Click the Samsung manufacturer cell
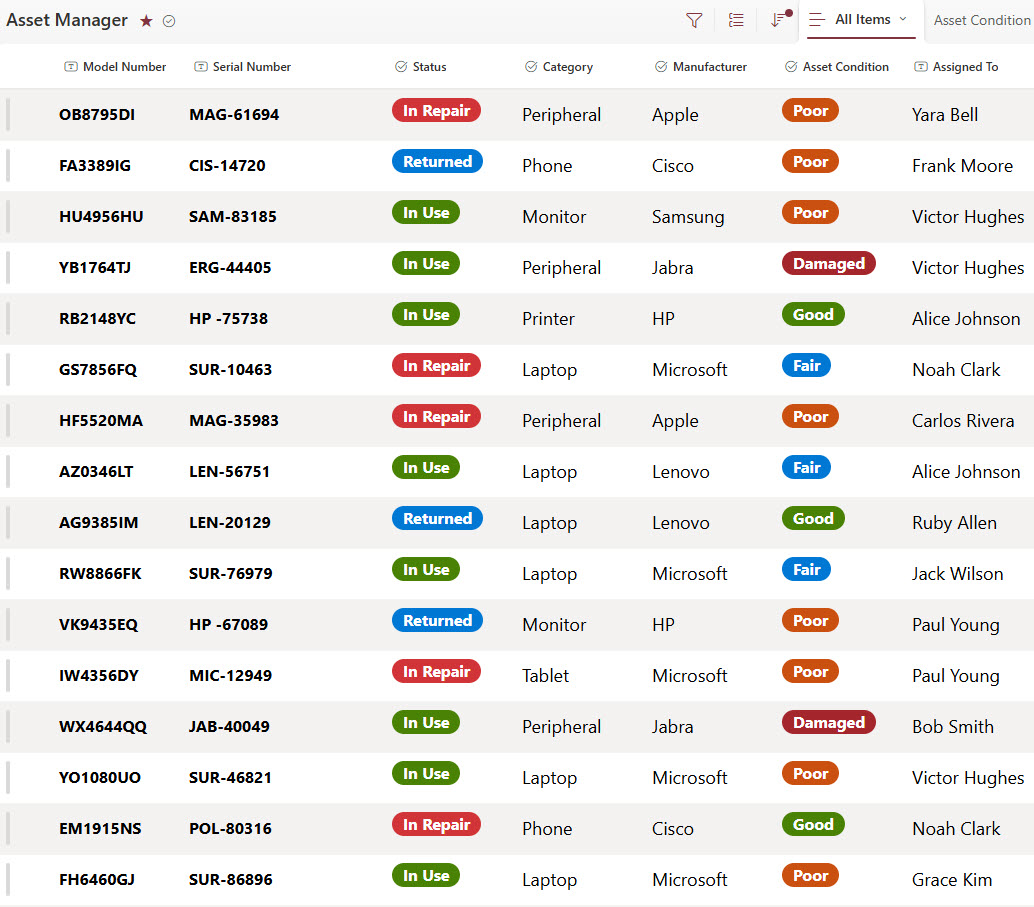This screenshot has width=1034, height=907. 688,217
